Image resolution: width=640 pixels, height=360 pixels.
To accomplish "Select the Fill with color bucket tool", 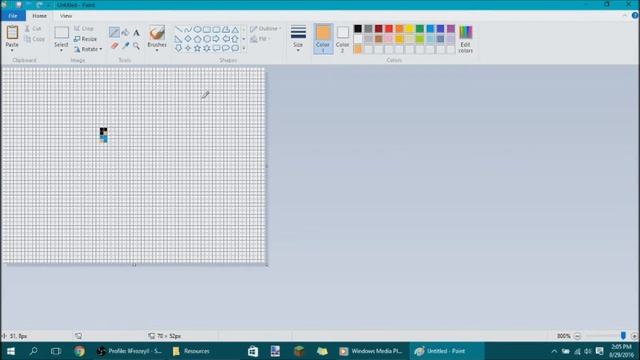I will (125, 33).
